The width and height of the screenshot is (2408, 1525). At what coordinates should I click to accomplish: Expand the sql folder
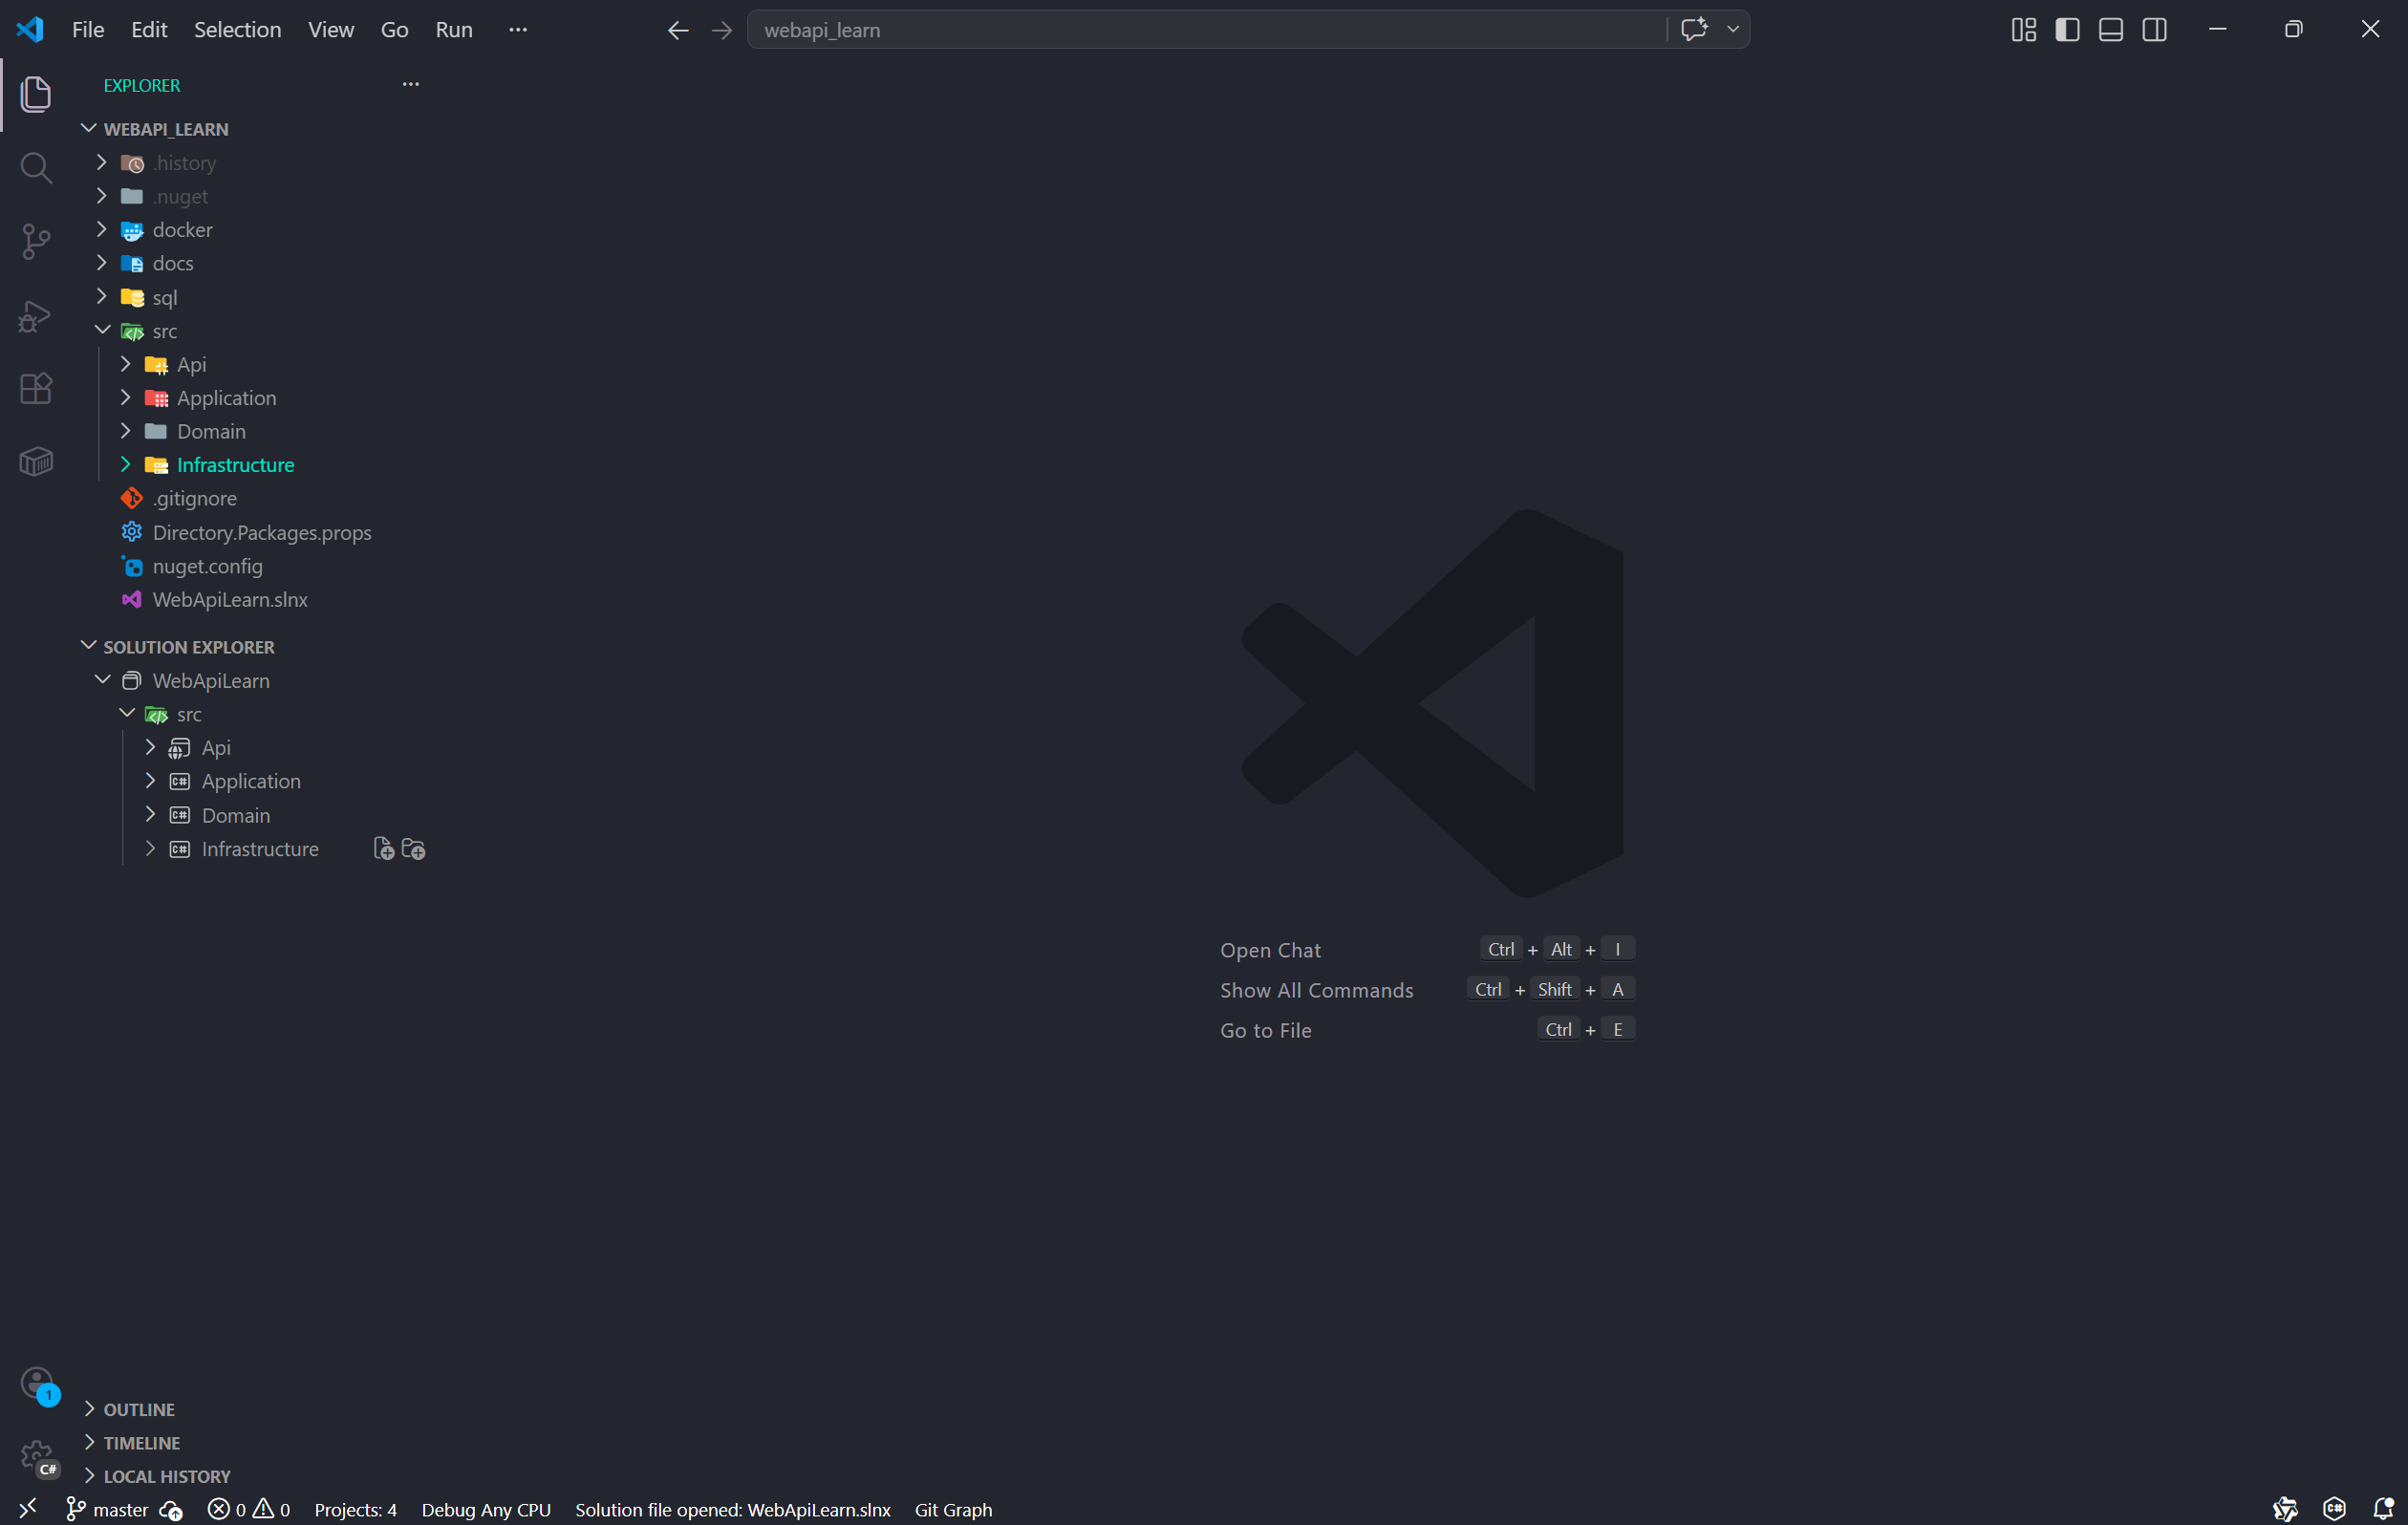point(101,296)
